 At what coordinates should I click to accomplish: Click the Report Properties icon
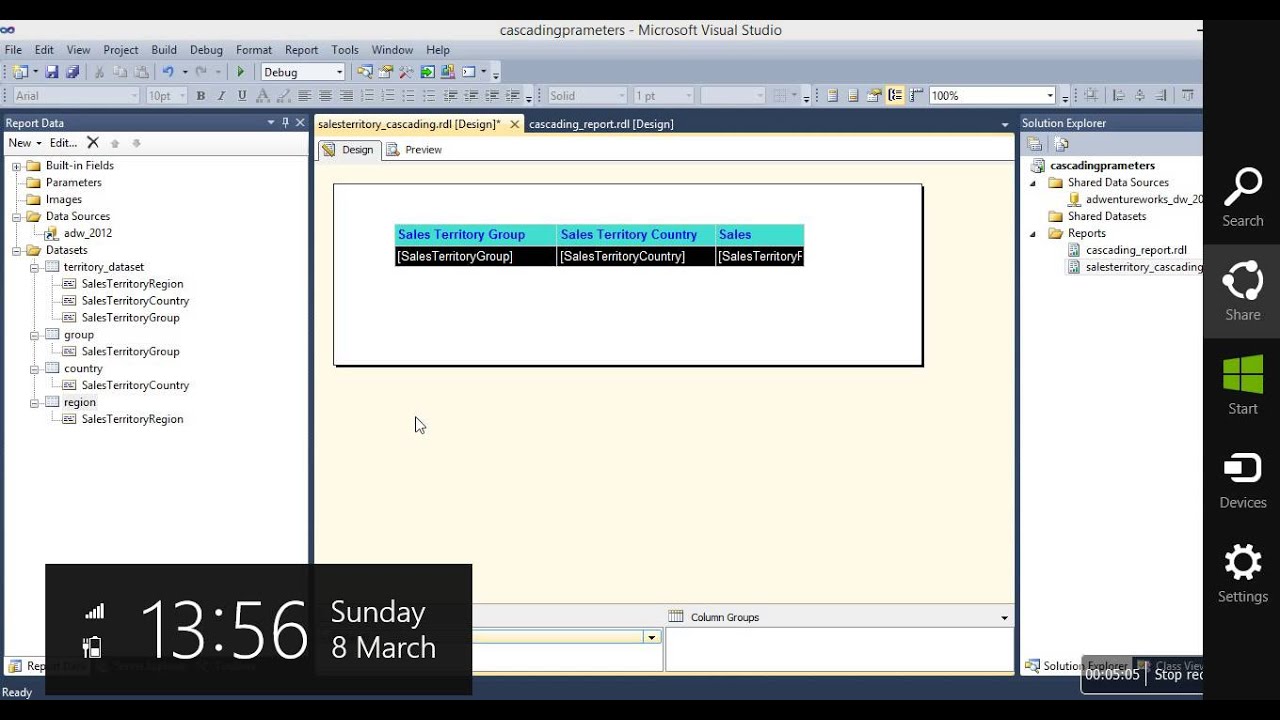click(x=874, y=96)
